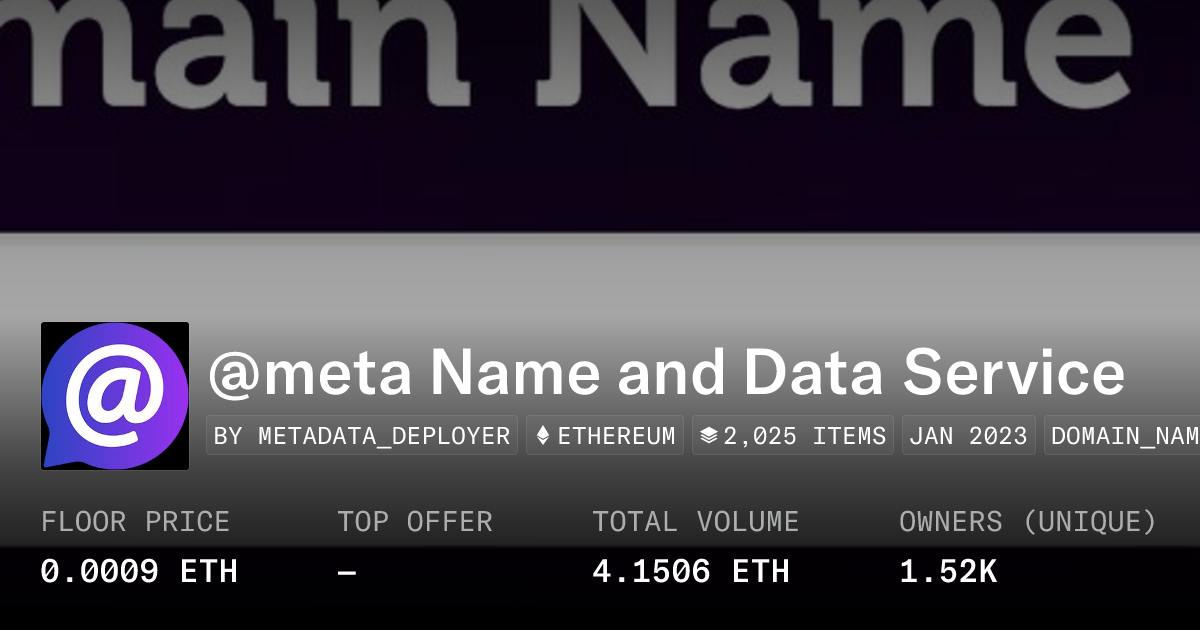
Task: Click the TOTAL VOLUME stat label
Action: coord(695,522)
